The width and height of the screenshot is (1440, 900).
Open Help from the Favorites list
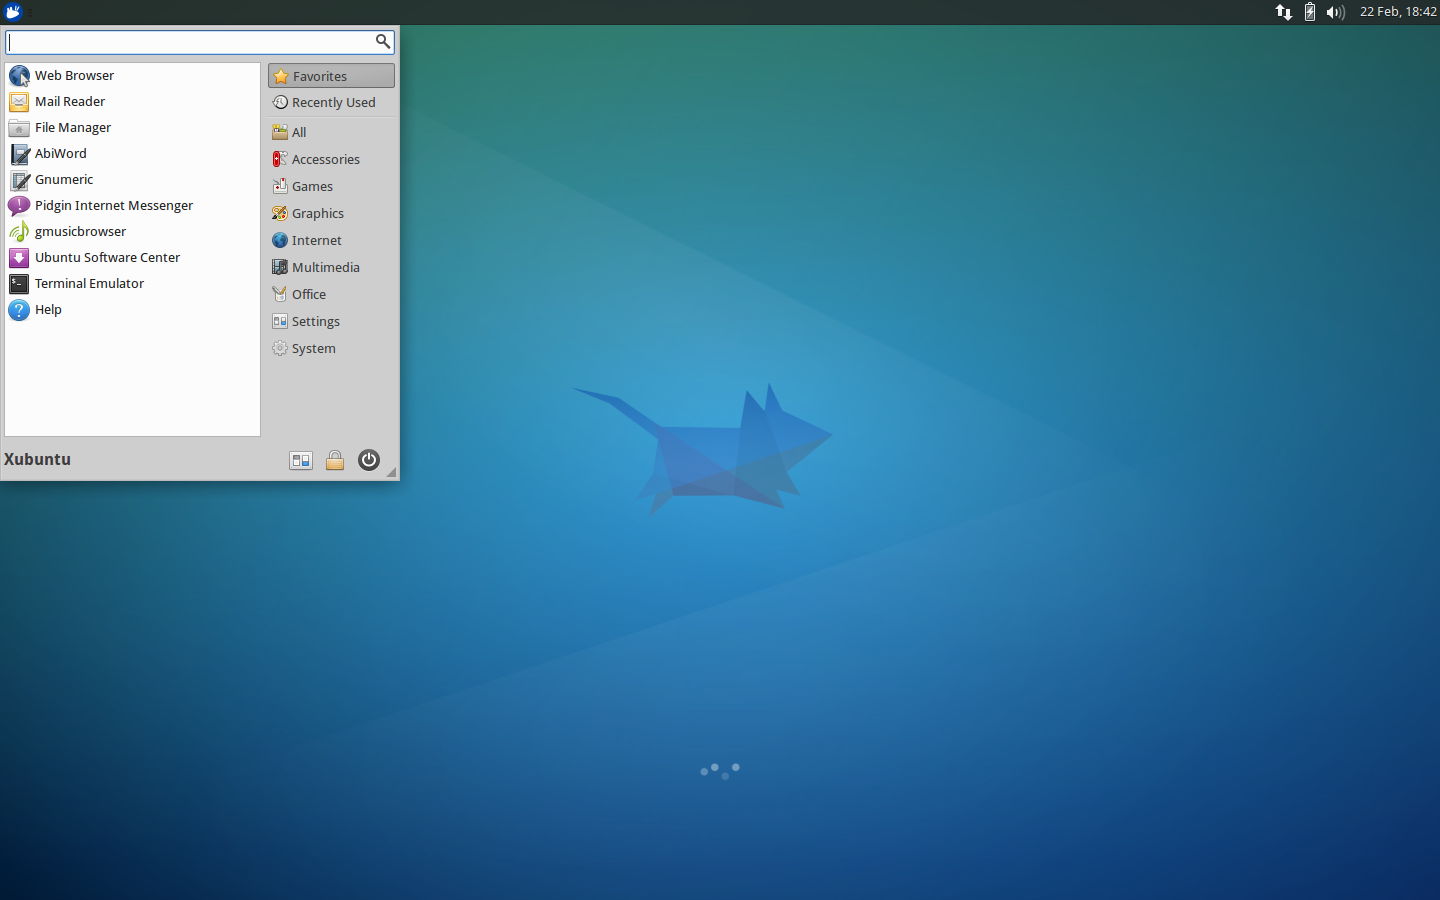tap(46, 309)
